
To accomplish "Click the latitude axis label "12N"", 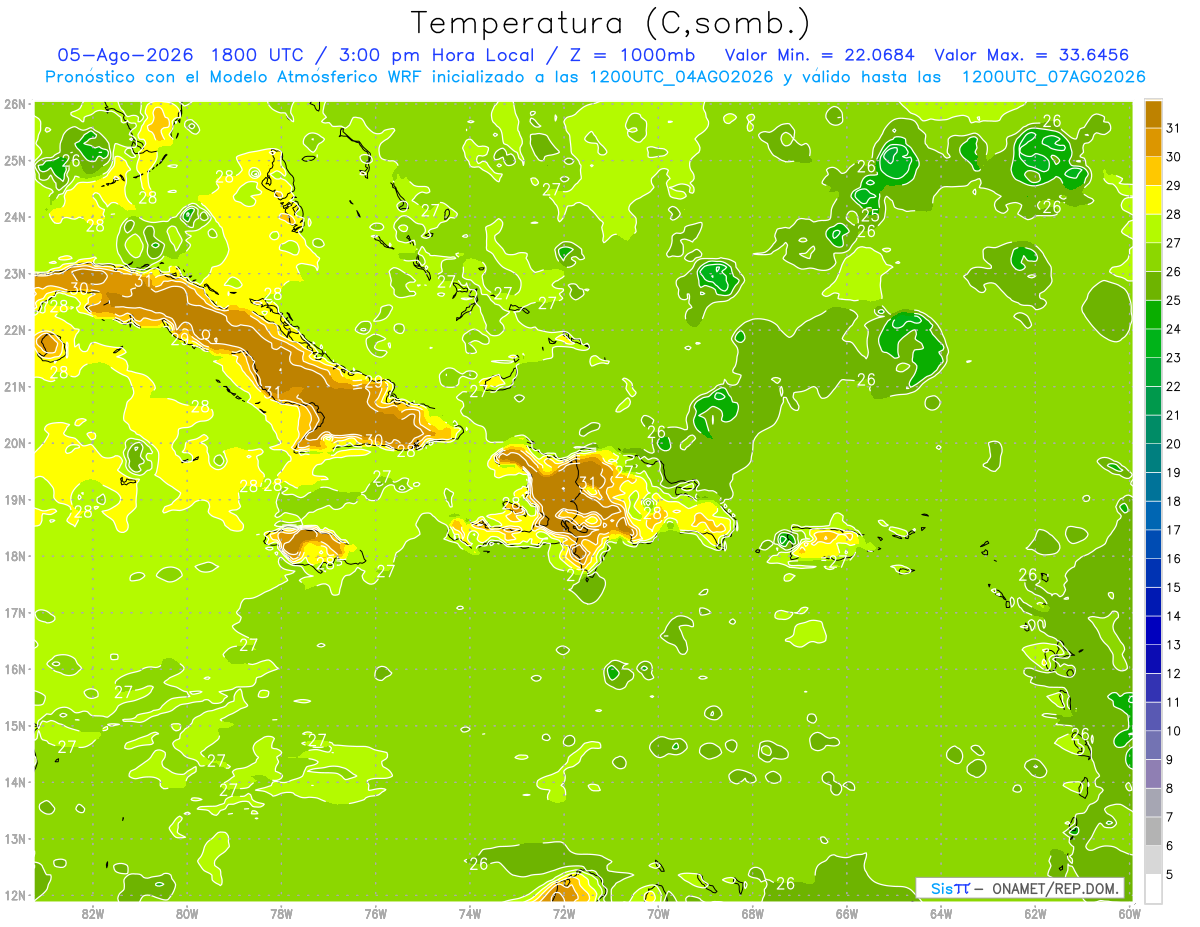I will tap(16, 894).
